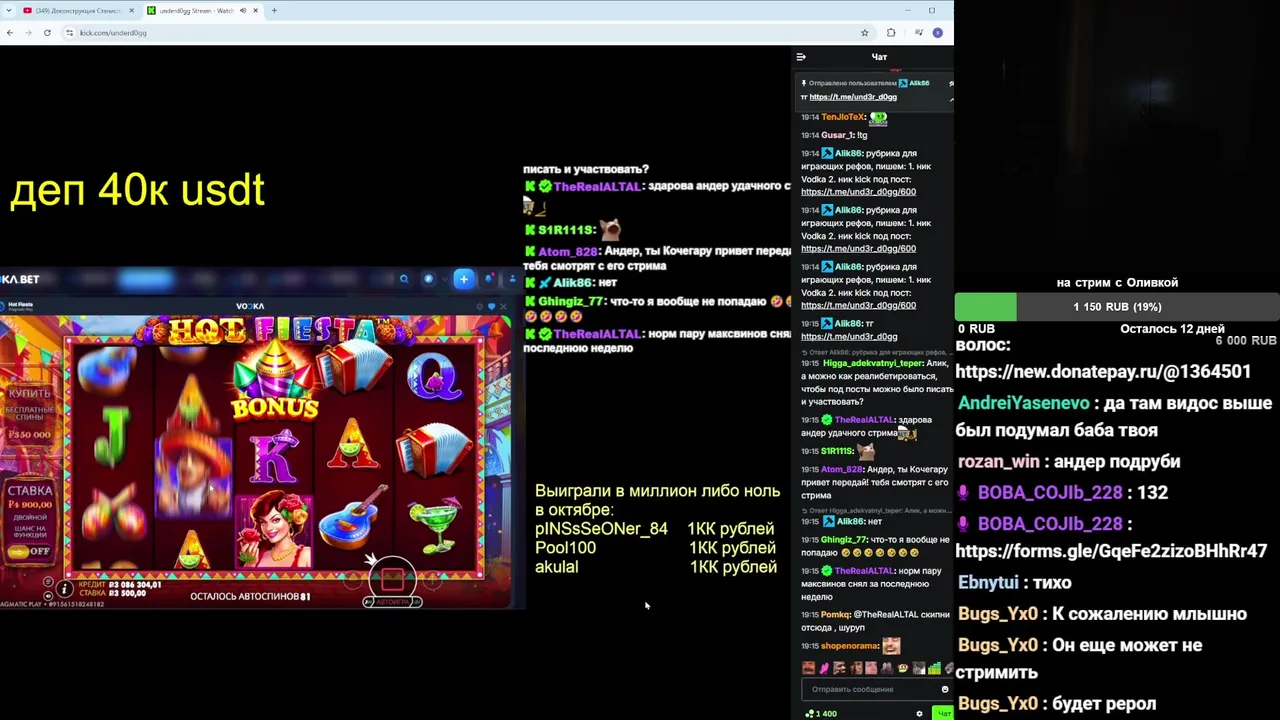The height and width of the screenshot is (720, 1280).
Task: Collapse the chat panel with arrow icon
Action: [x=801, y=57]
